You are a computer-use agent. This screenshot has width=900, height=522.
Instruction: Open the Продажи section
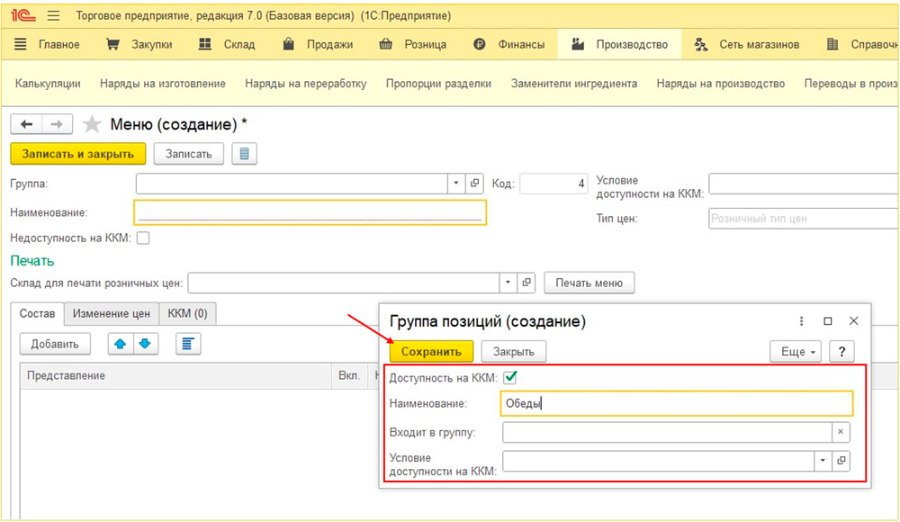(317, 44)
